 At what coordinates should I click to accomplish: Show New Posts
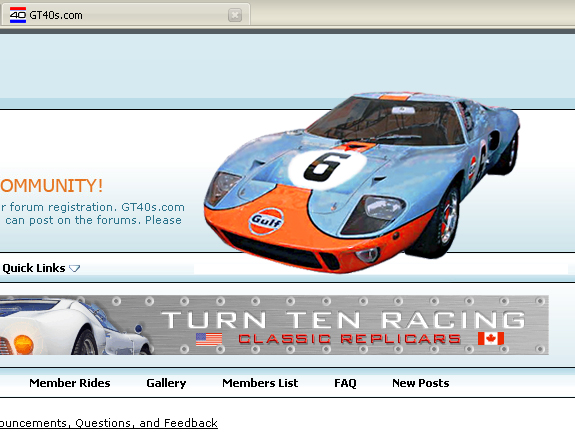(421, 383)
